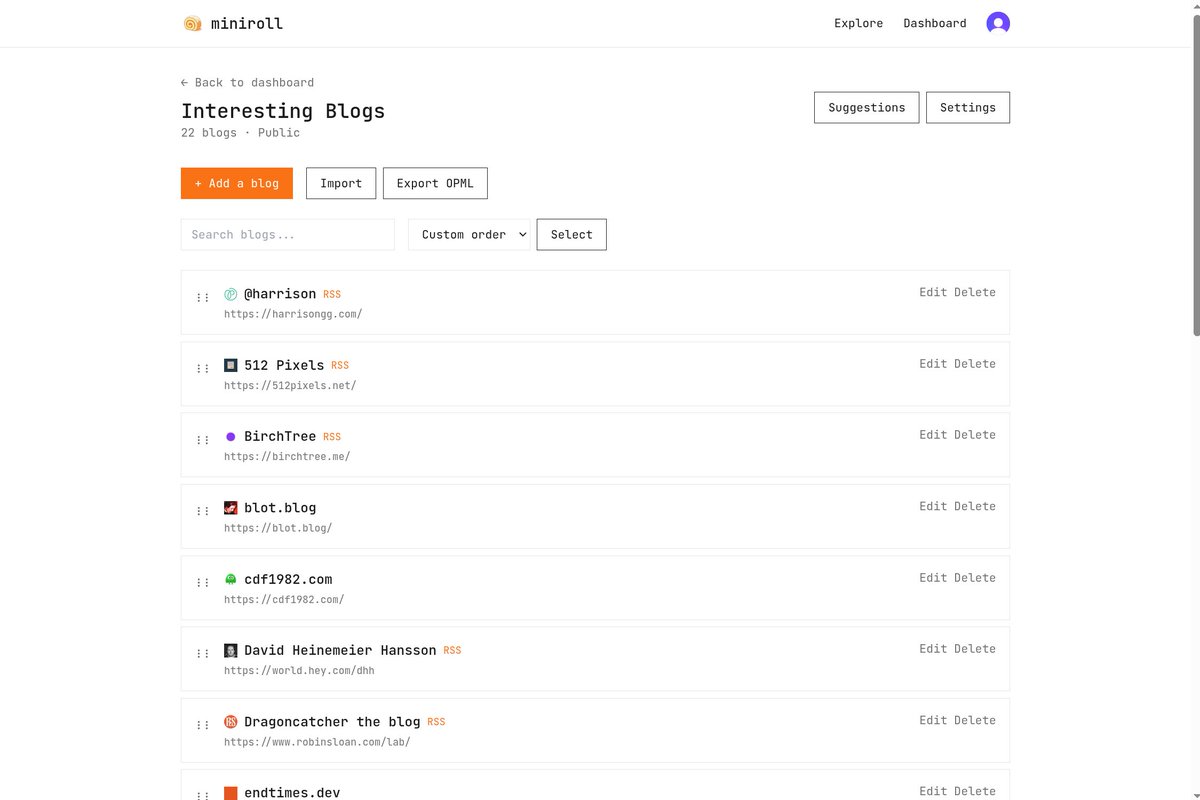
Task: Click the purple BirchTree favicon
Action: [231, 437]
